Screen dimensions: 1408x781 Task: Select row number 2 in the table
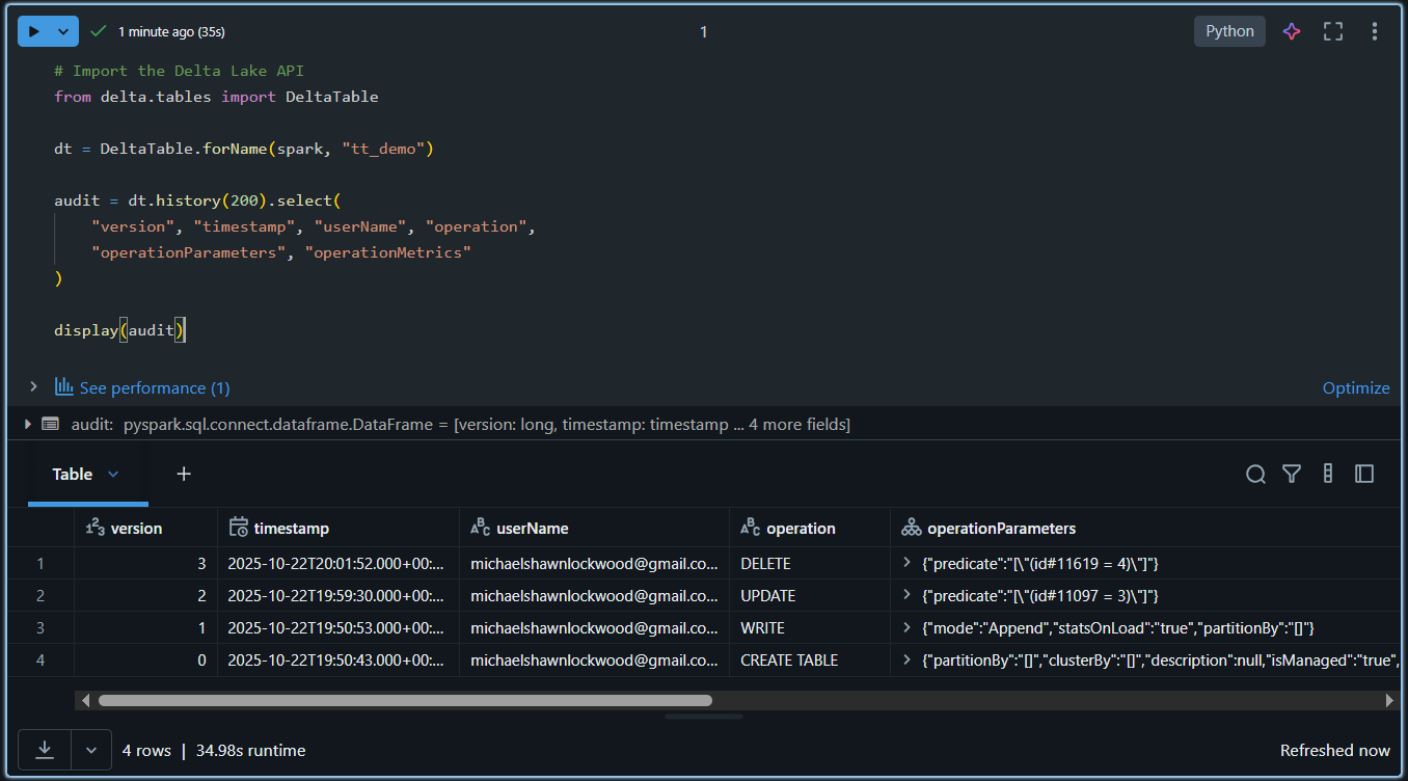pyautogui.click(x=41, y=596)
